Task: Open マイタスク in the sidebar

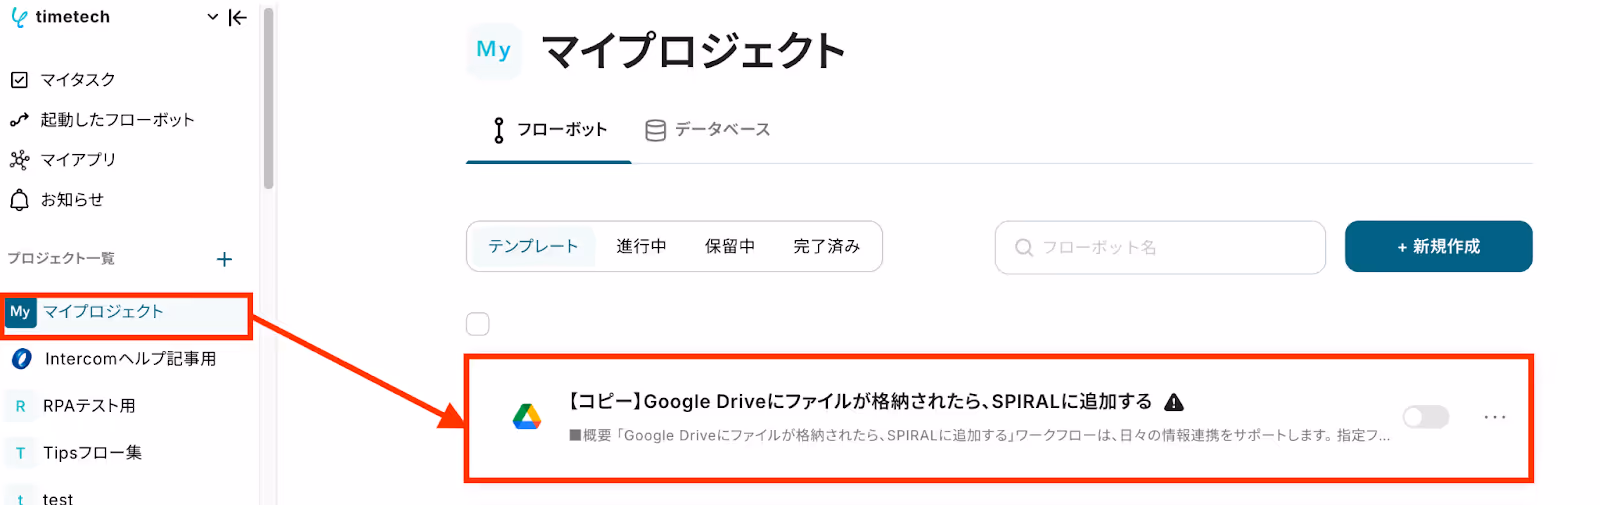Action: [x=78, y=80]
